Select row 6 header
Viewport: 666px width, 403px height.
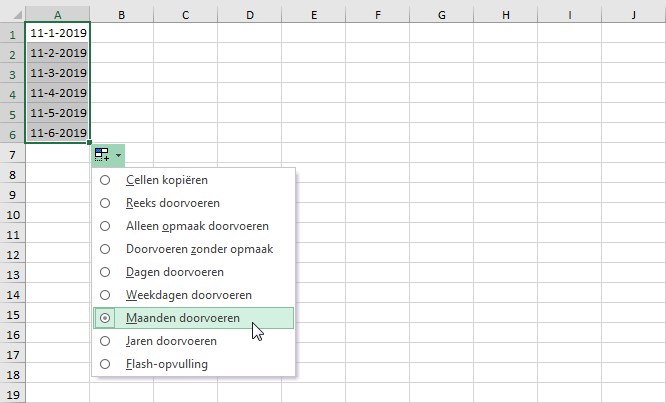[12, 133]
